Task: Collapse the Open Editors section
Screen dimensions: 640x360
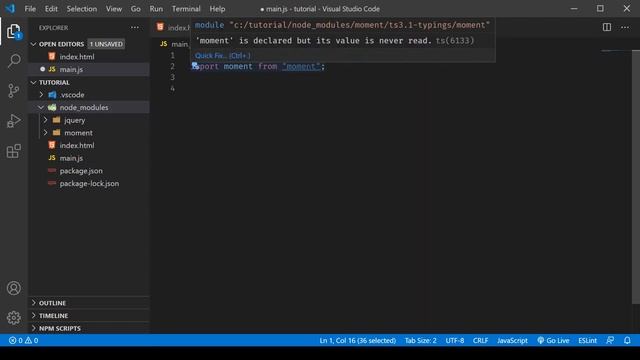Action: coord(33,44)
